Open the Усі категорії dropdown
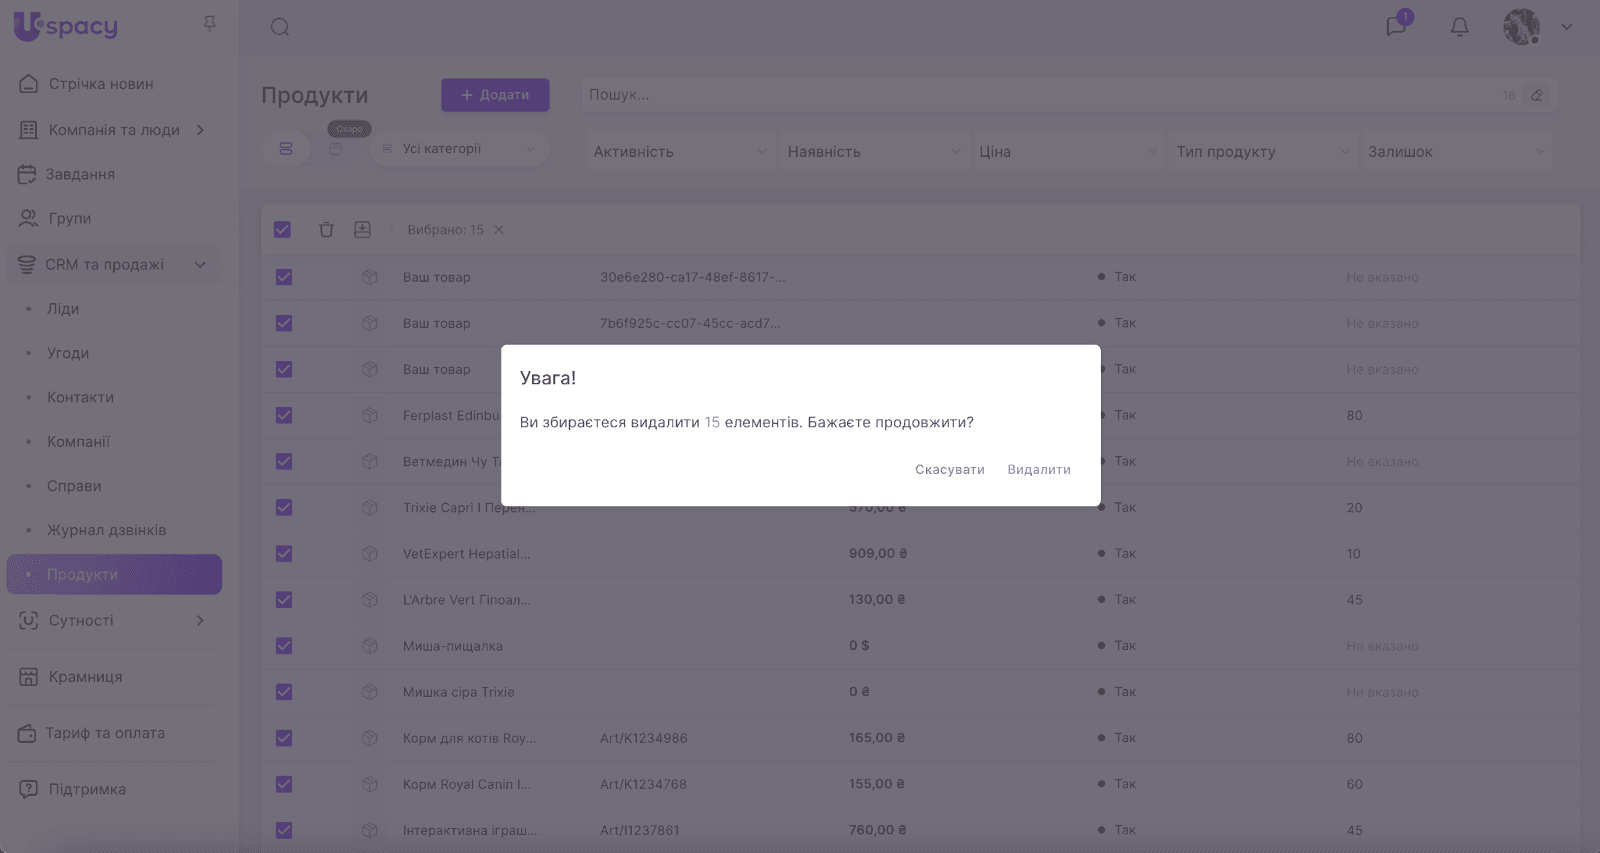Viewport: 1600px width, 853px height. 460,149
